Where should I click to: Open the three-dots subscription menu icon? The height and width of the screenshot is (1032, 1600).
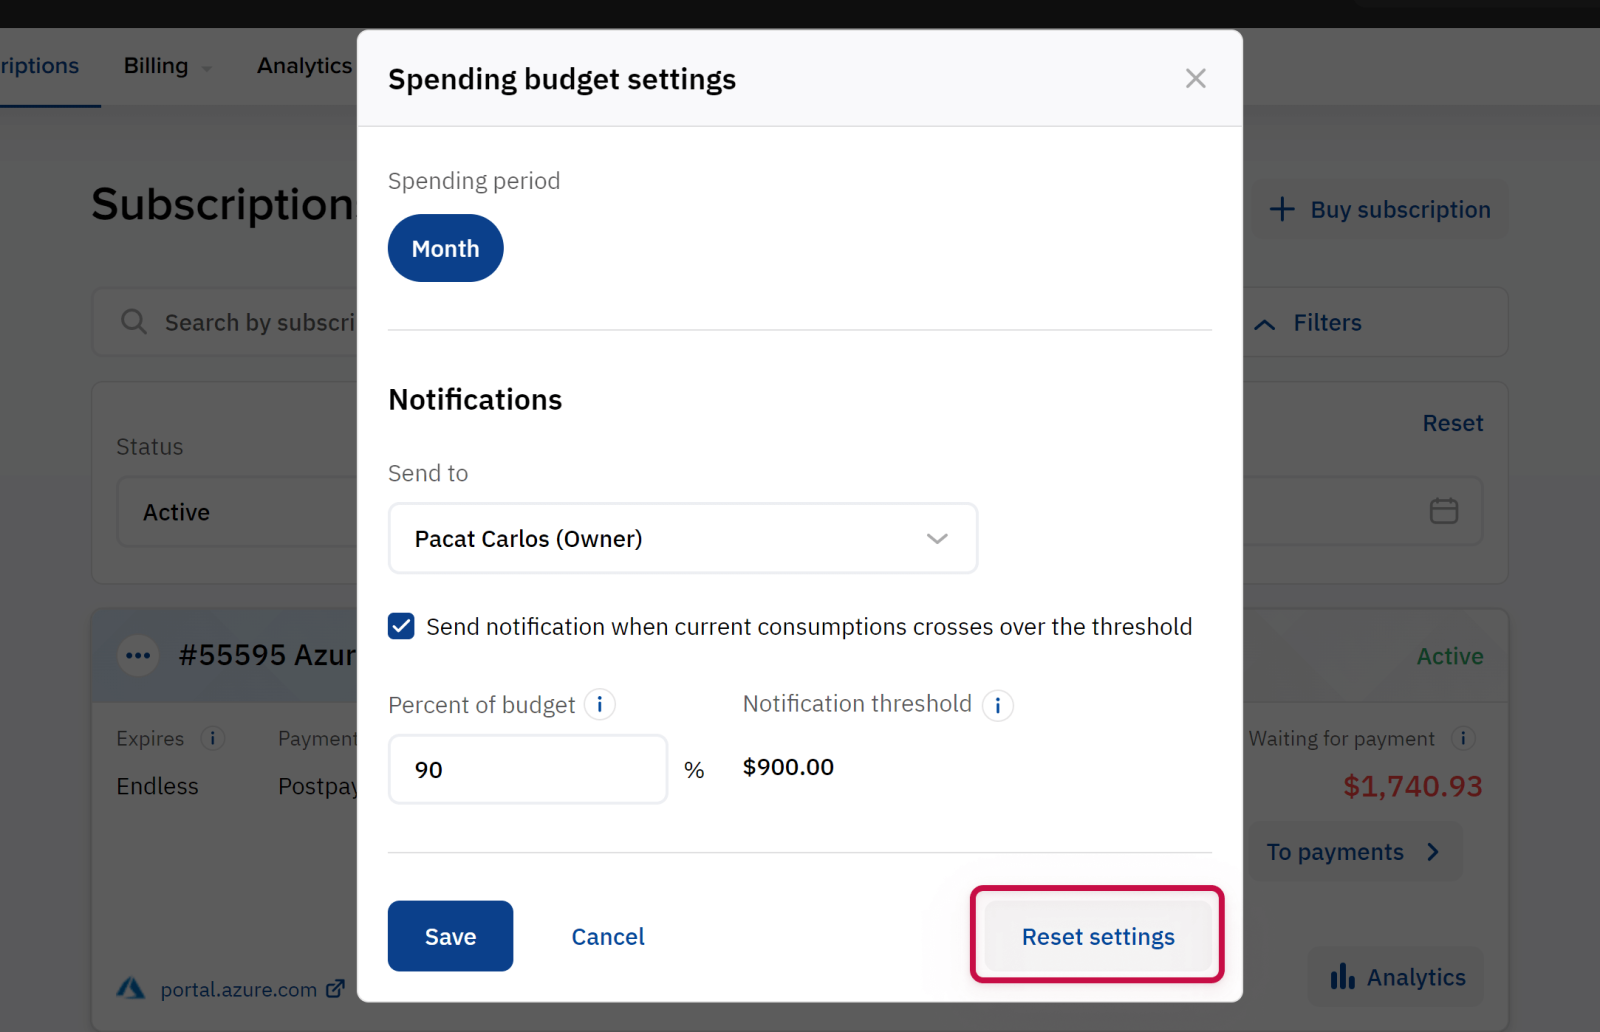138,656
